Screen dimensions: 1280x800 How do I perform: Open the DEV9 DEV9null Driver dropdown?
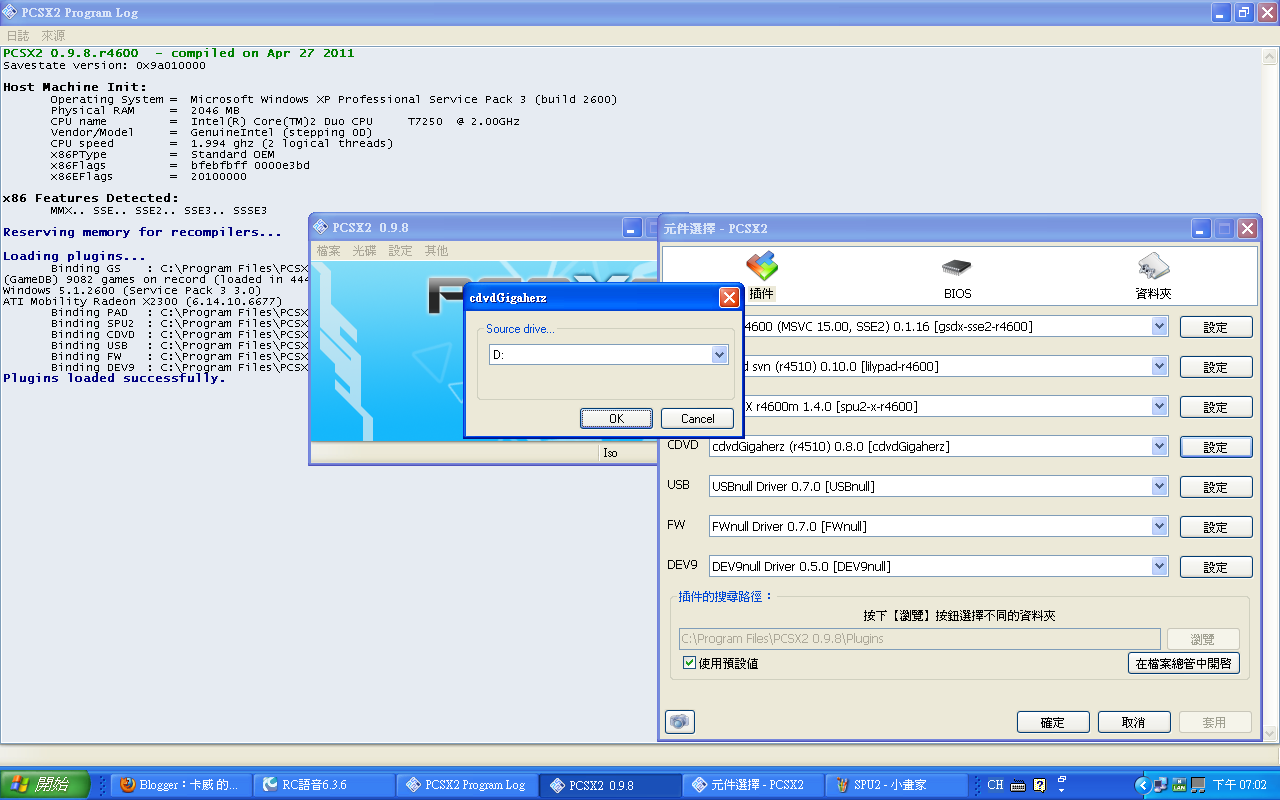click(x=1159, y=566)
